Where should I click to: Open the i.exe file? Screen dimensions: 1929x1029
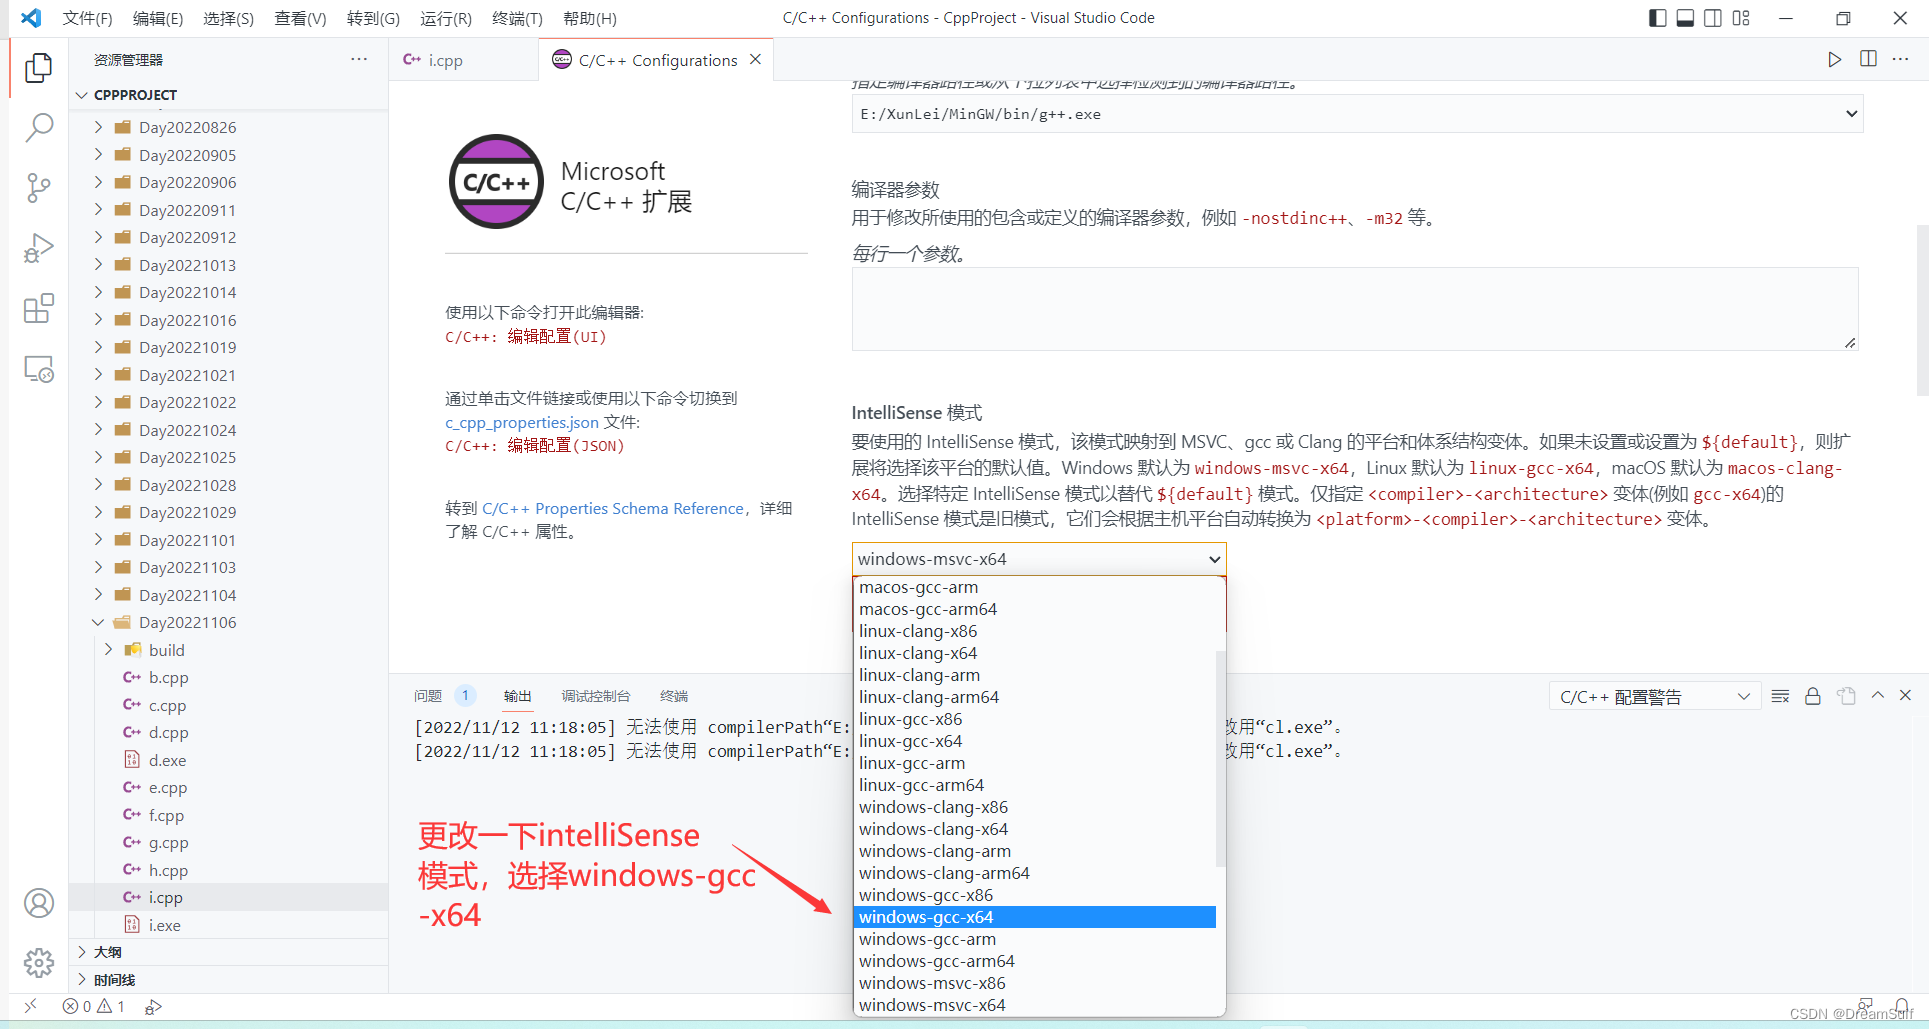click(x=228, y=925)
